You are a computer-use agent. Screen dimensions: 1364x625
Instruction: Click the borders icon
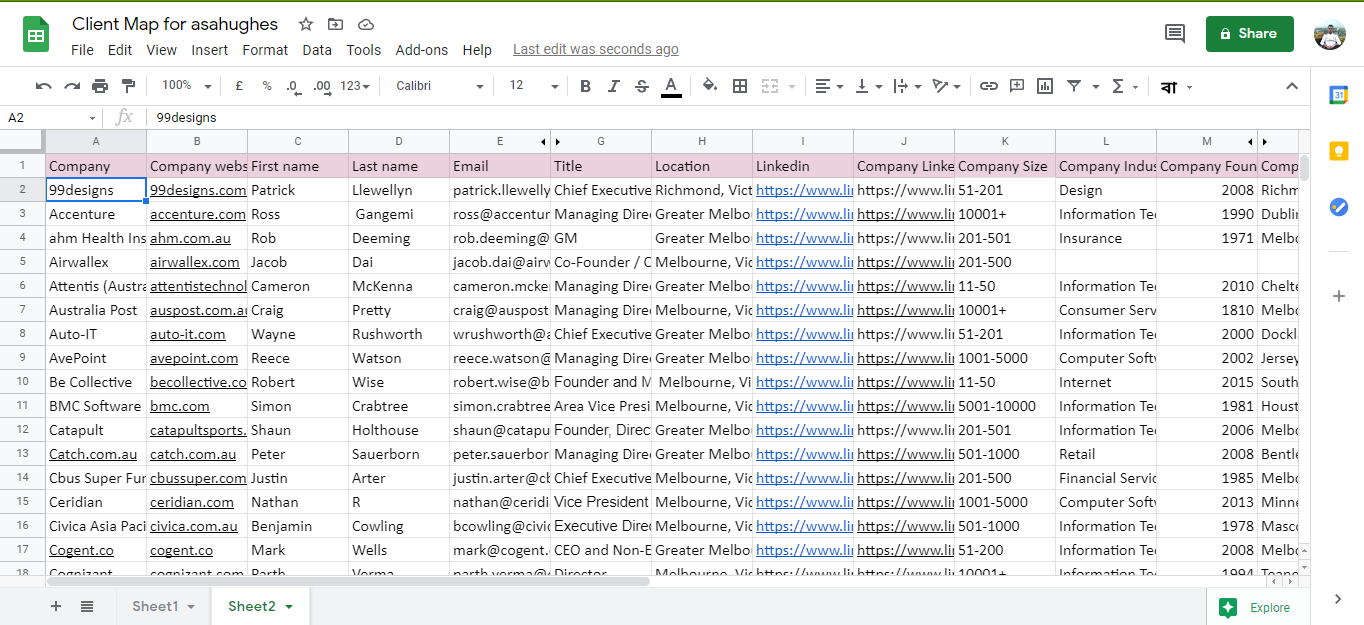coord(739,86)
